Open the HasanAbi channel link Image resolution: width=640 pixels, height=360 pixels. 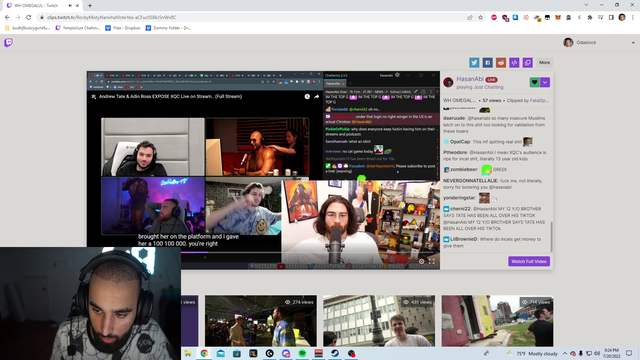(470, 79)
